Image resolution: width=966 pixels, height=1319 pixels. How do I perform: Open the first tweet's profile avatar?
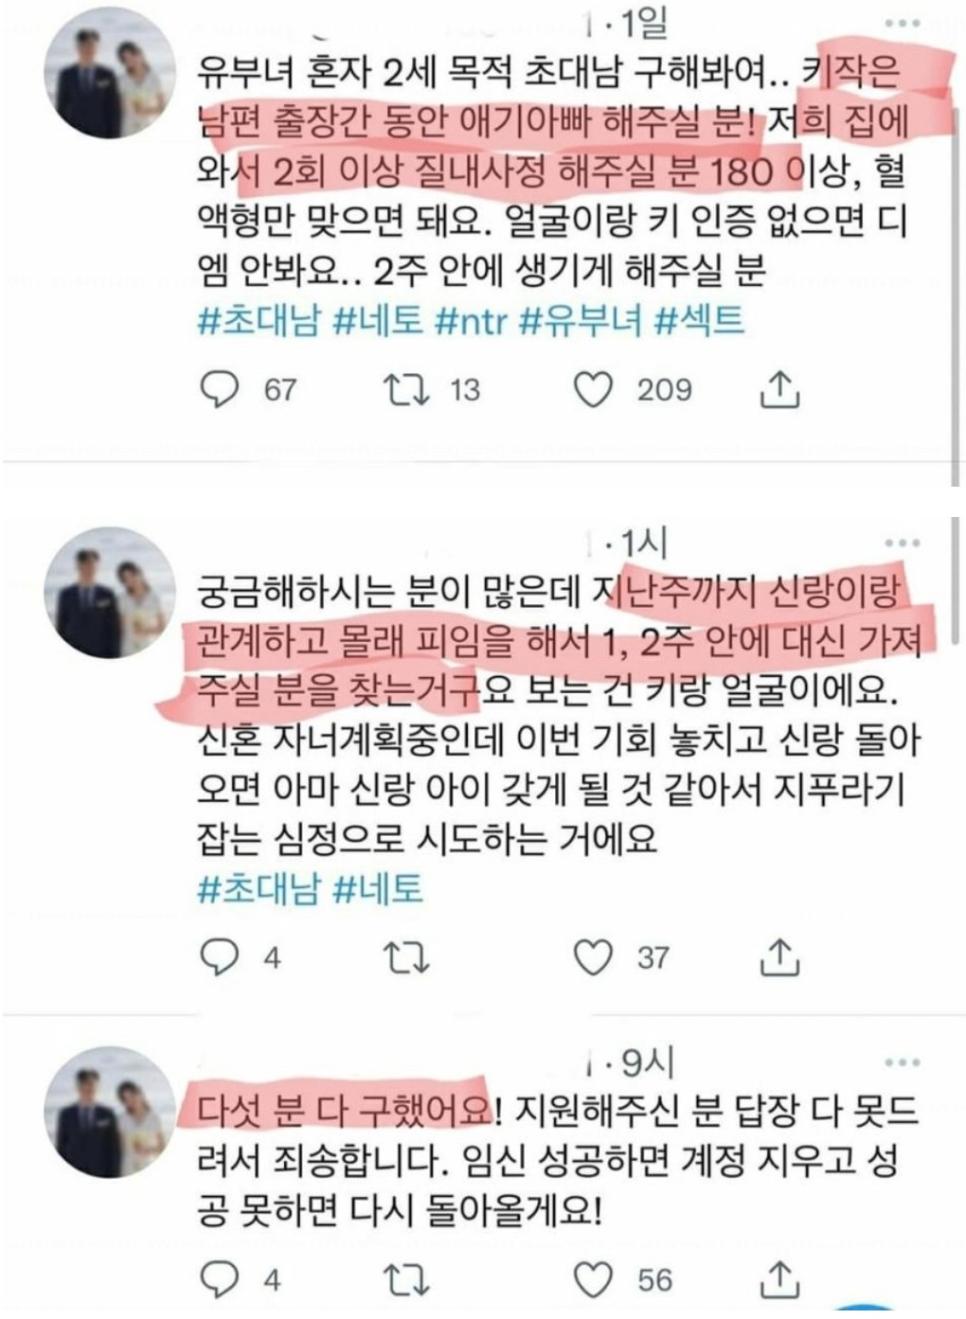point(111,78)
